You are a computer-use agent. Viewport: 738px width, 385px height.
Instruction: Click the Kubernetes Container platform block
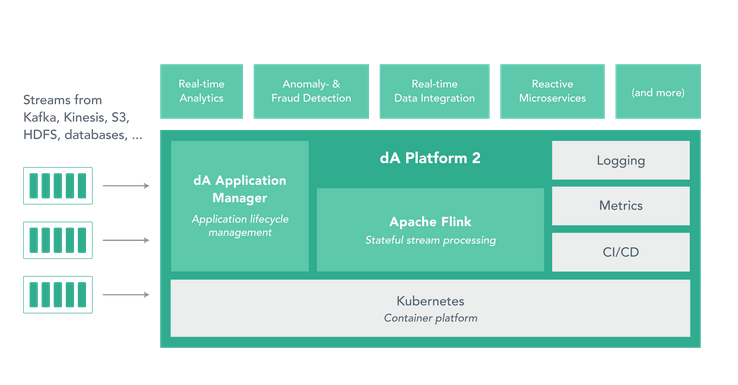[430, 308]
